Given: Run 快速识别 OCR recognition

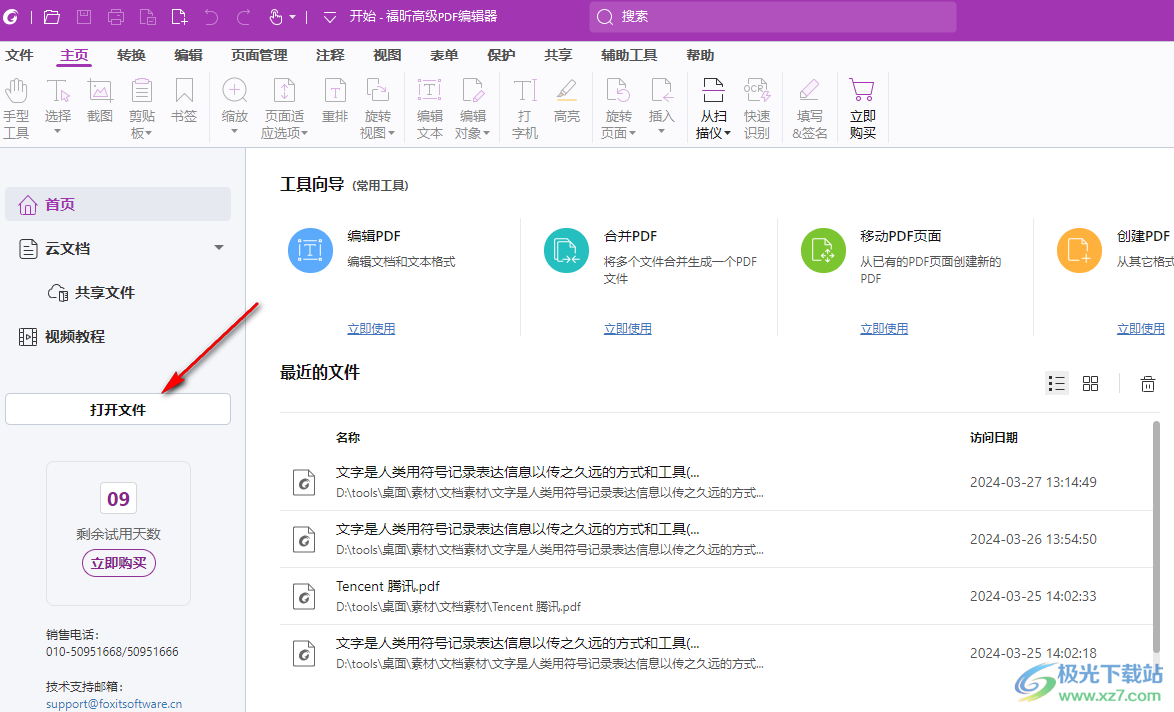Looking at the screenshot, I should pos(757,105).
